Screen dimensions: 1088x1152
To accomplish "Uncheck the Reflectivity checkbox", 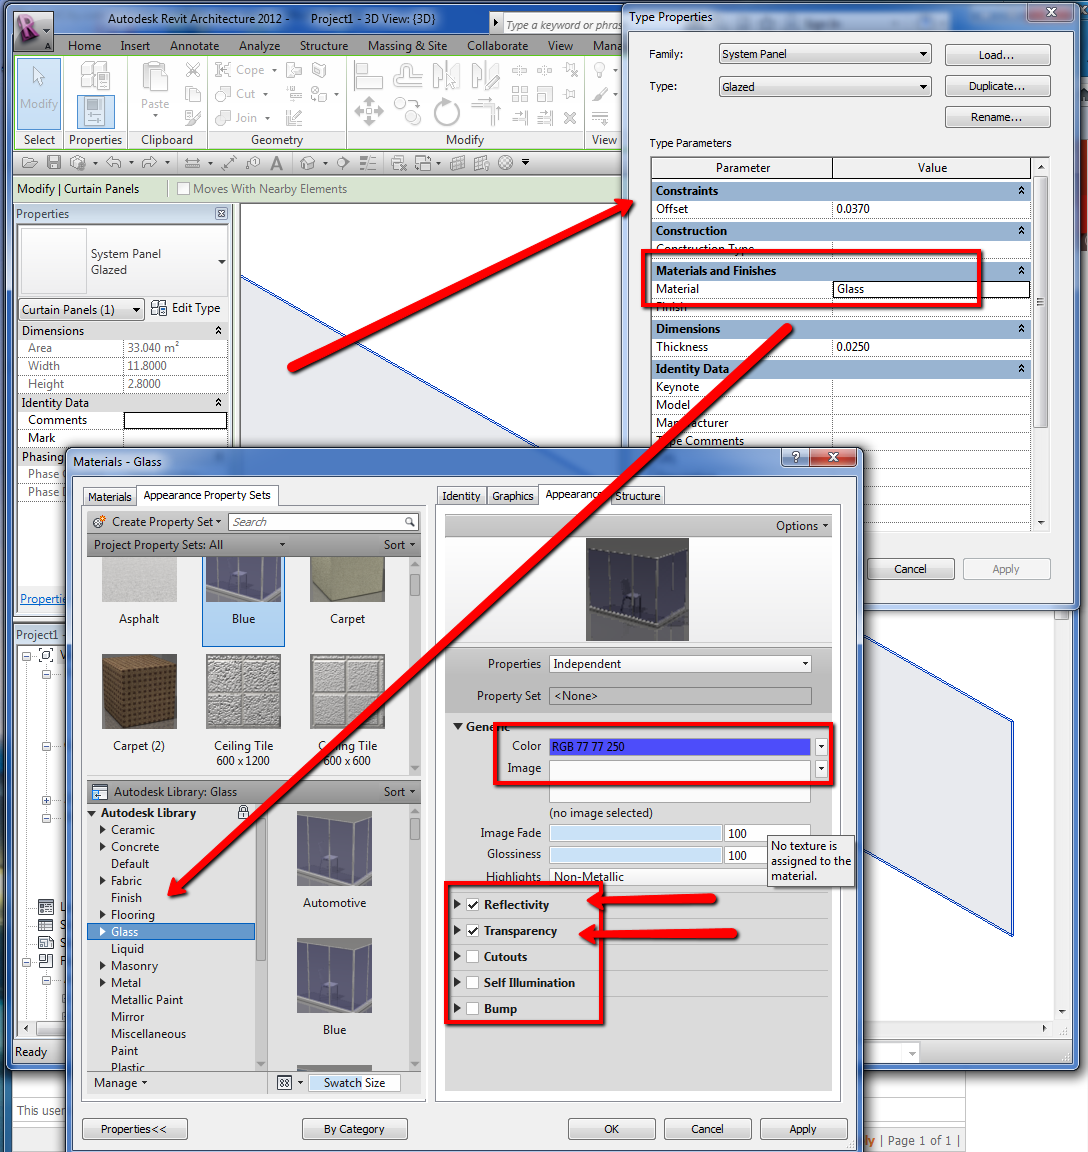I will click(473, 905).
